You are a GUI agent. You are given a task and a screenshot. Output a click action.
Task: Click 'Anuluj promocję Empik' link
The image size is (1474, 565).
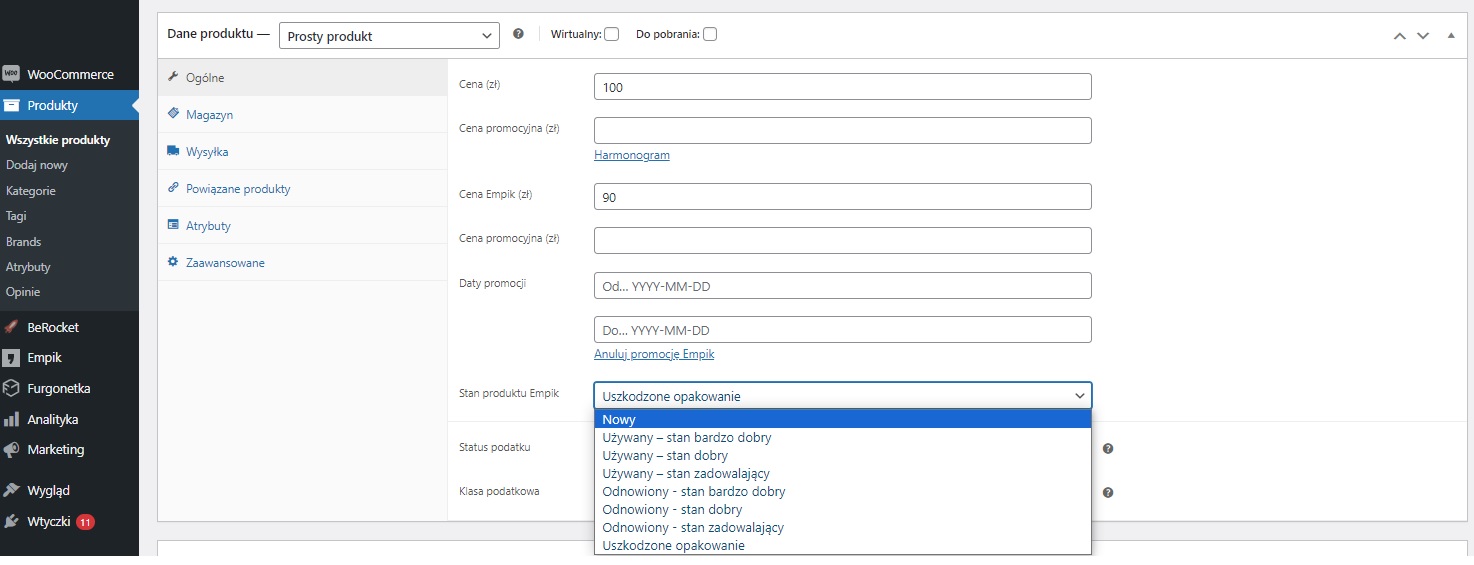click(654, 355)
